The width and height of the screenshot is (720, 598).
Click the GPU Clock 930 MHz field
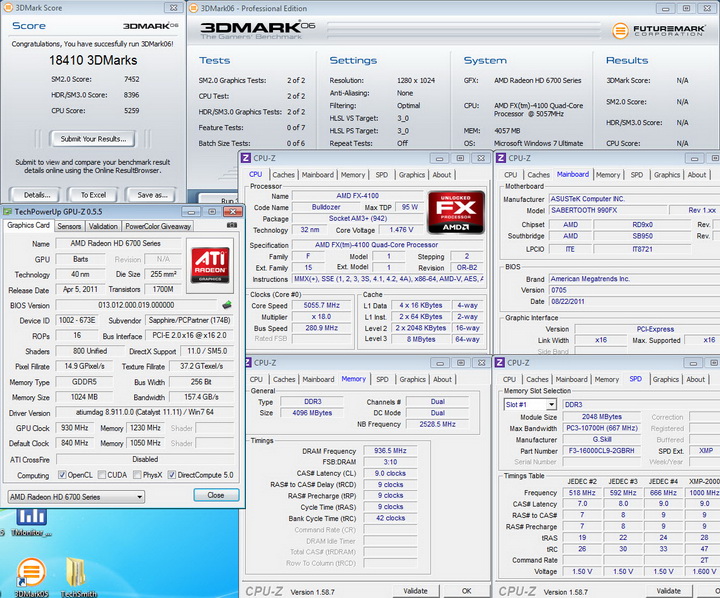[x=74, y=428]
